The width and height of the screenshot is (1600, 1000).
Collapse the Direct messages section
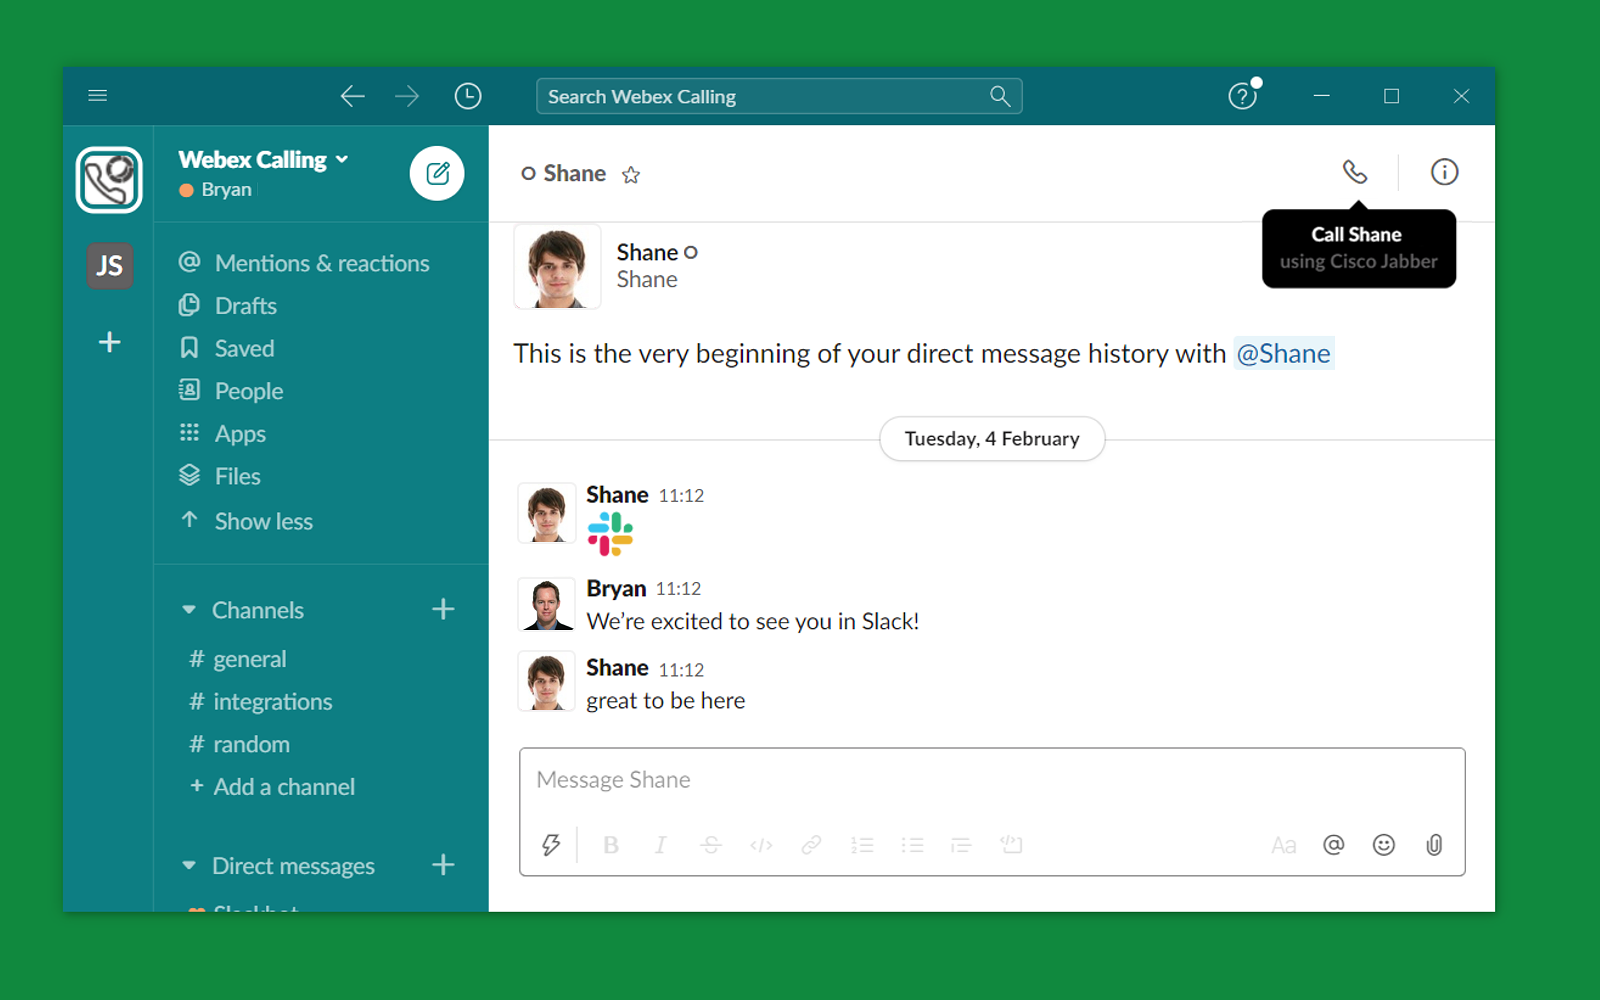pos(189,866)
